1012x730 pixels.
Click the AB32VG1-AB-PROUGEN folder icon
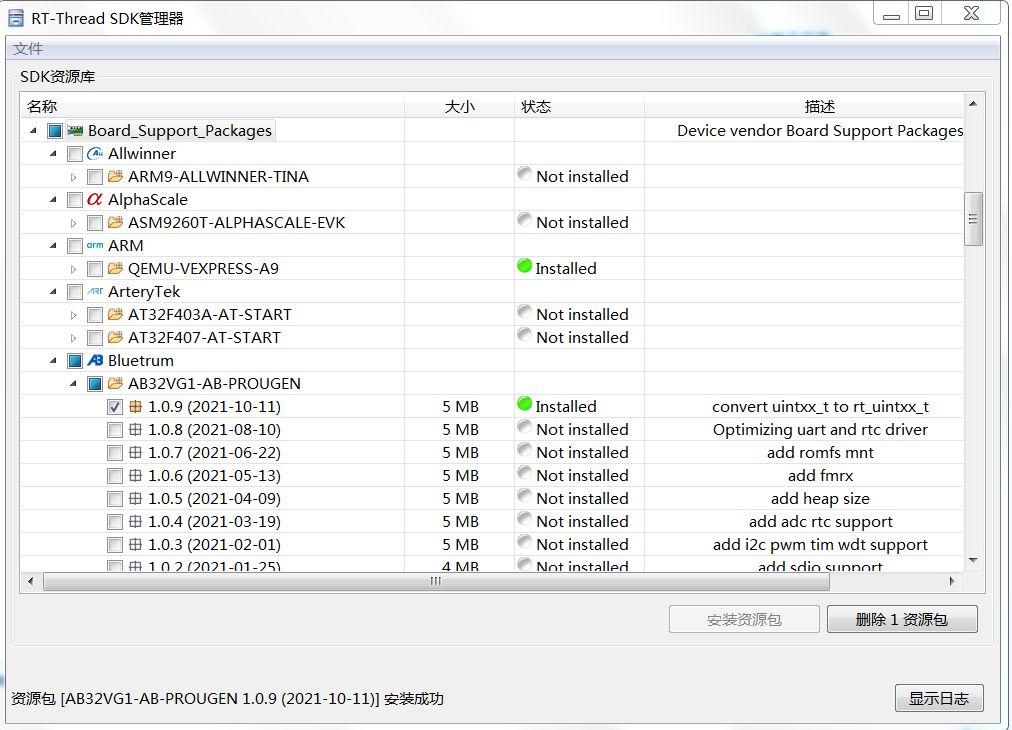(116, 383)
